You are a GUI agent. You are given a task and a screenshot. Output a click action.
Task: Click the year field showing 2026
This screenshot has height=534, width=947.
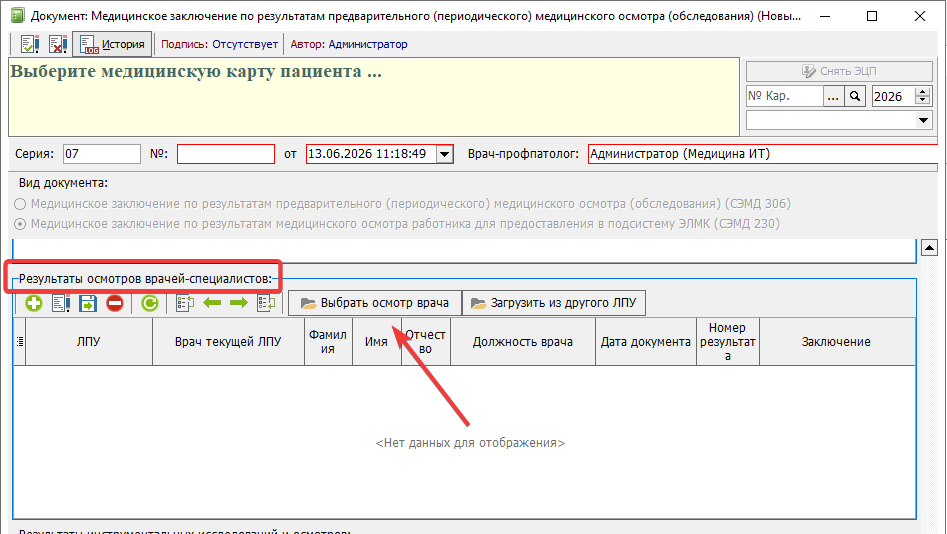click(894, 96)
